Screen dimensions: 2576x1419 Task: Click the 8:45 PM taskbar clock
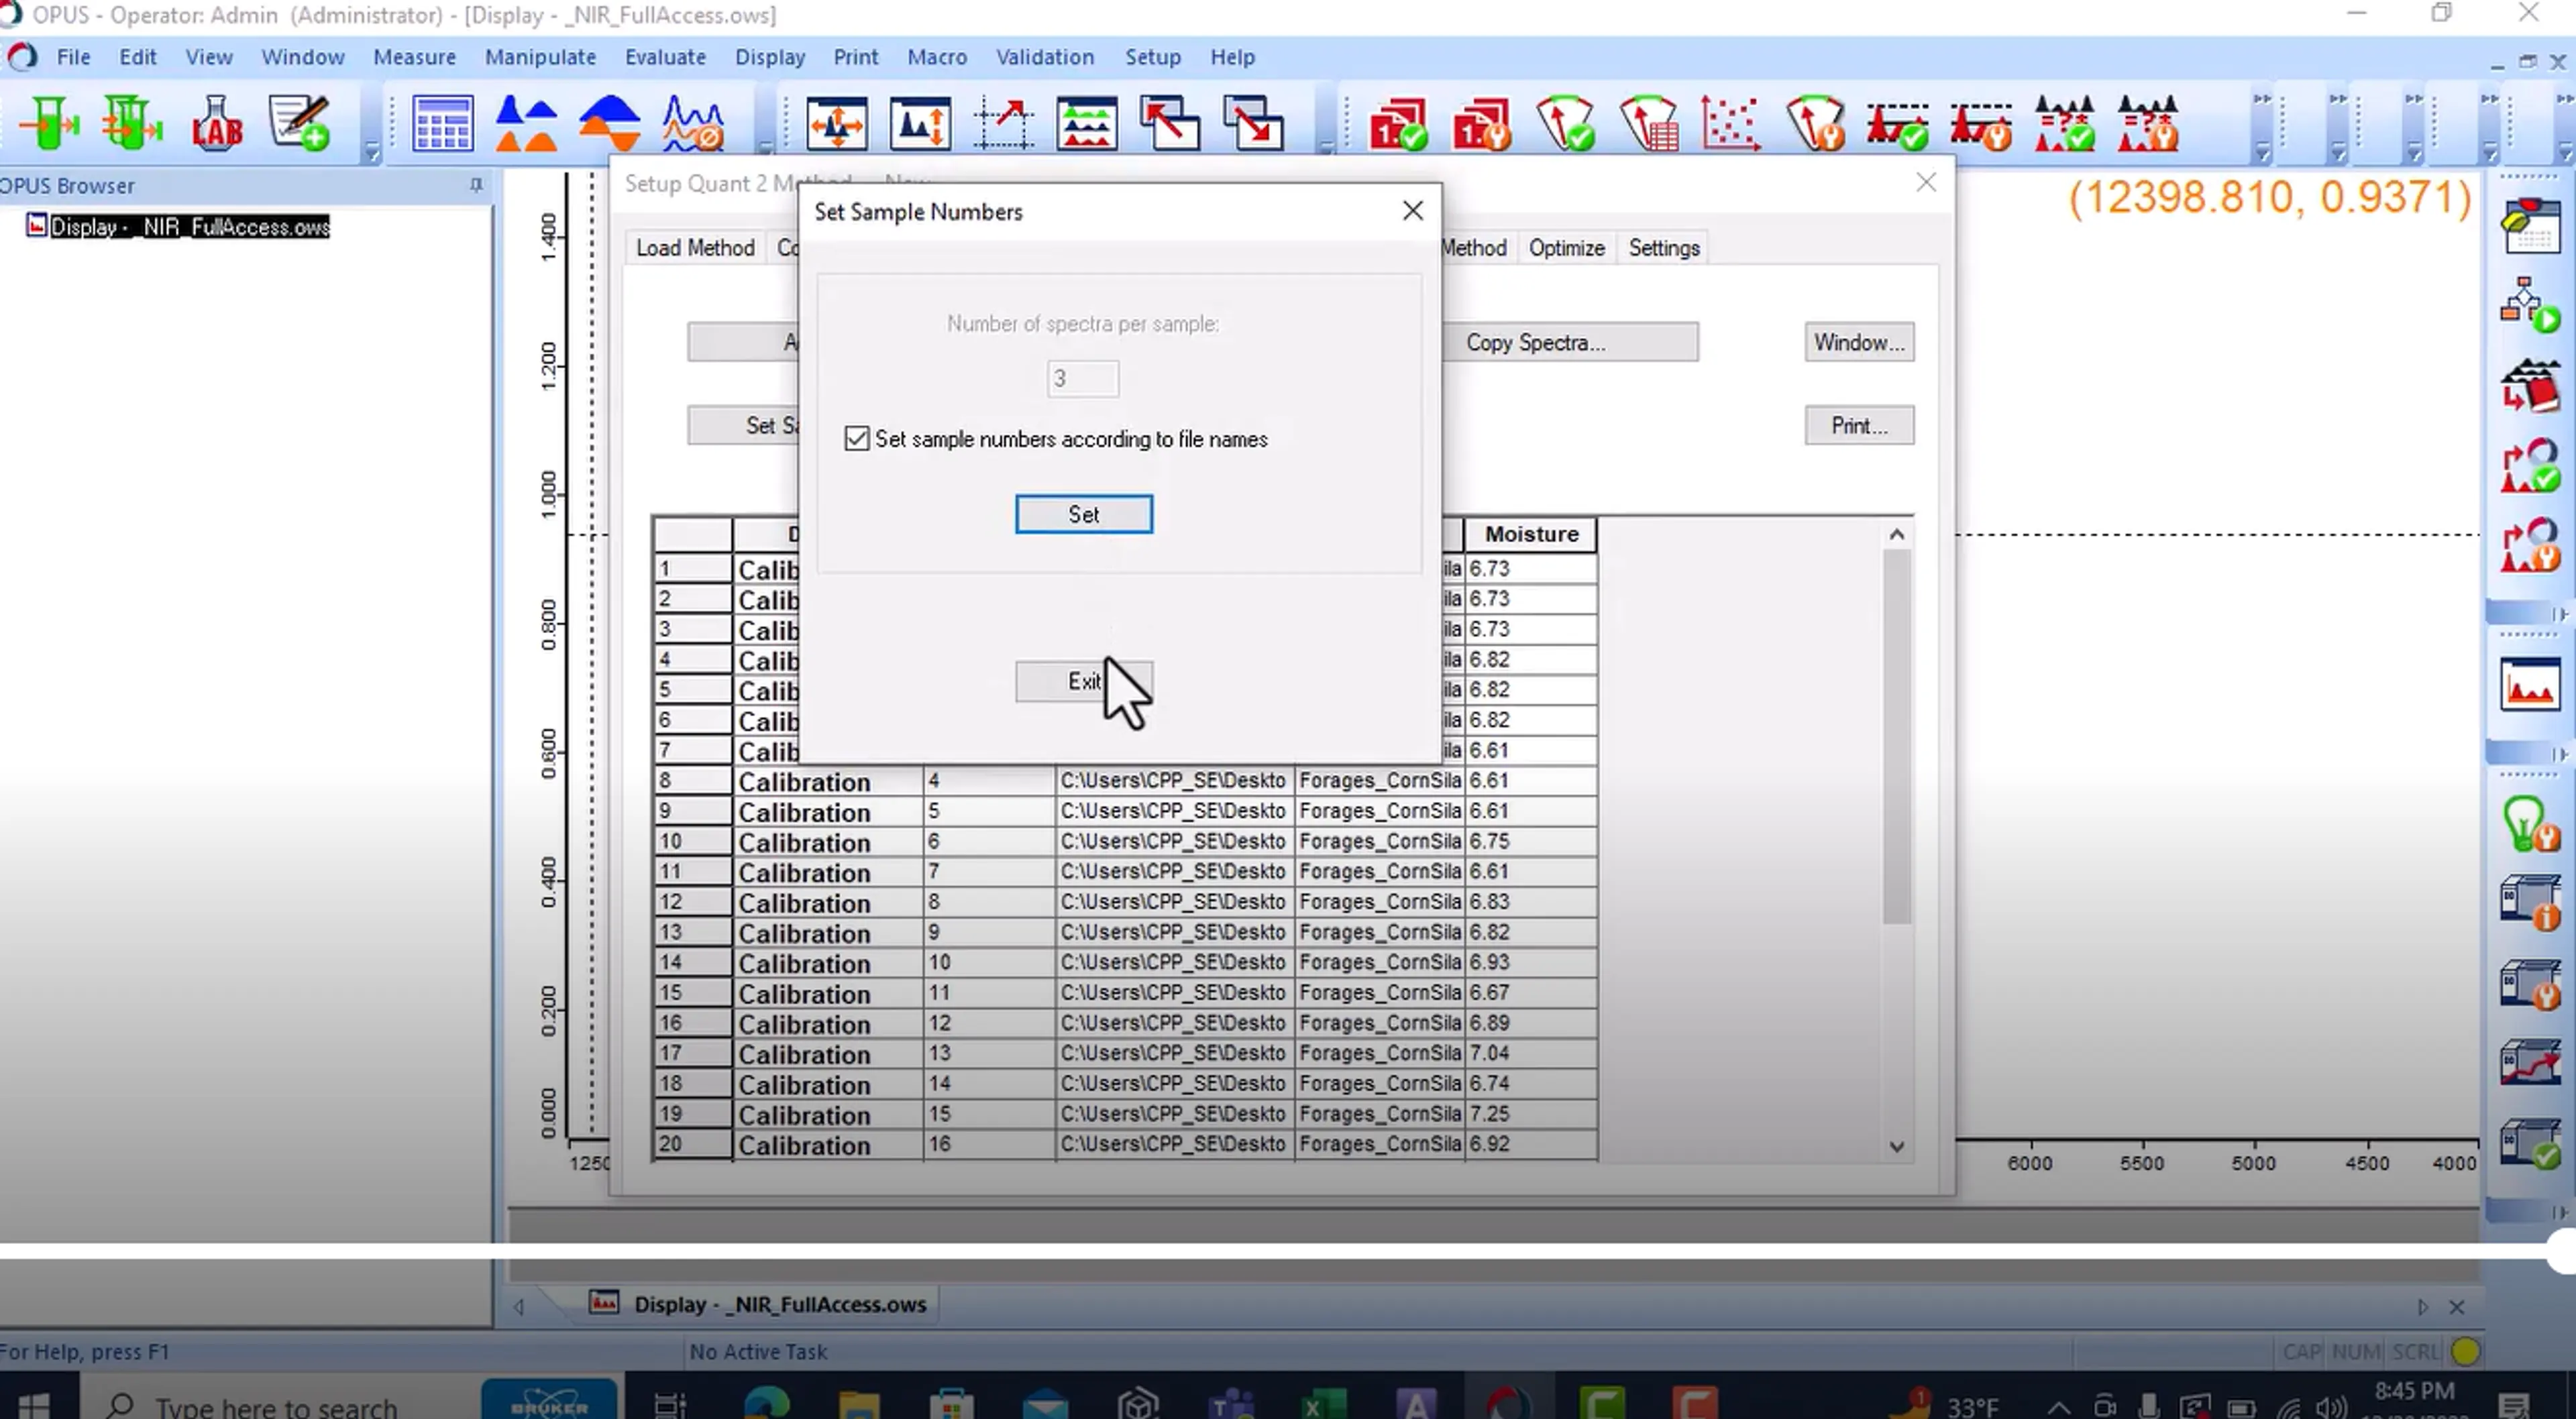2414,1391
